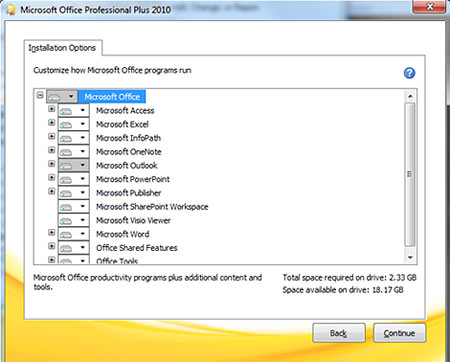Expand the Microsoft InfoPath node
Screen dimensions: 450x362
pyautogui.click(x=51, y=136)
